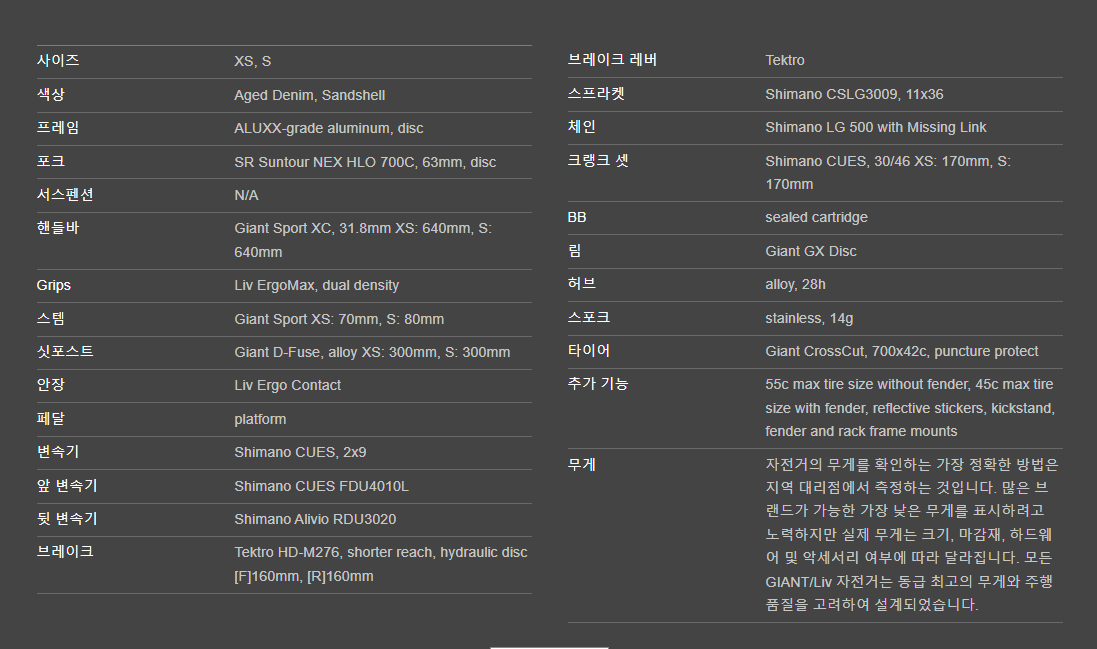Click the 'Liv ErgoMax, dual density' text
The height and width of the screenshot is (649, 1097).
[x=316, y=285]
